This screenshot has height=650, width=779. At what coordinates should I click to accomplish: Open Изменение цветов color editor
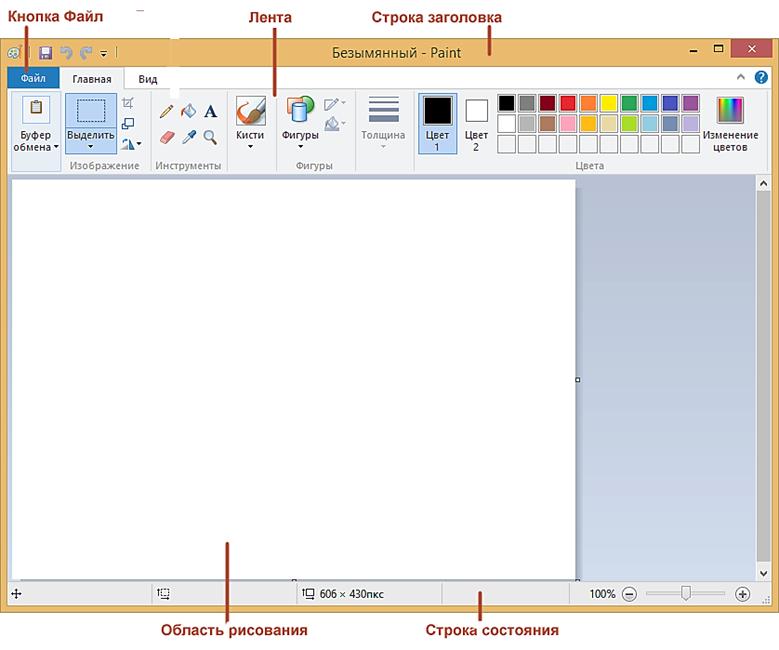[x=730, y=124]
